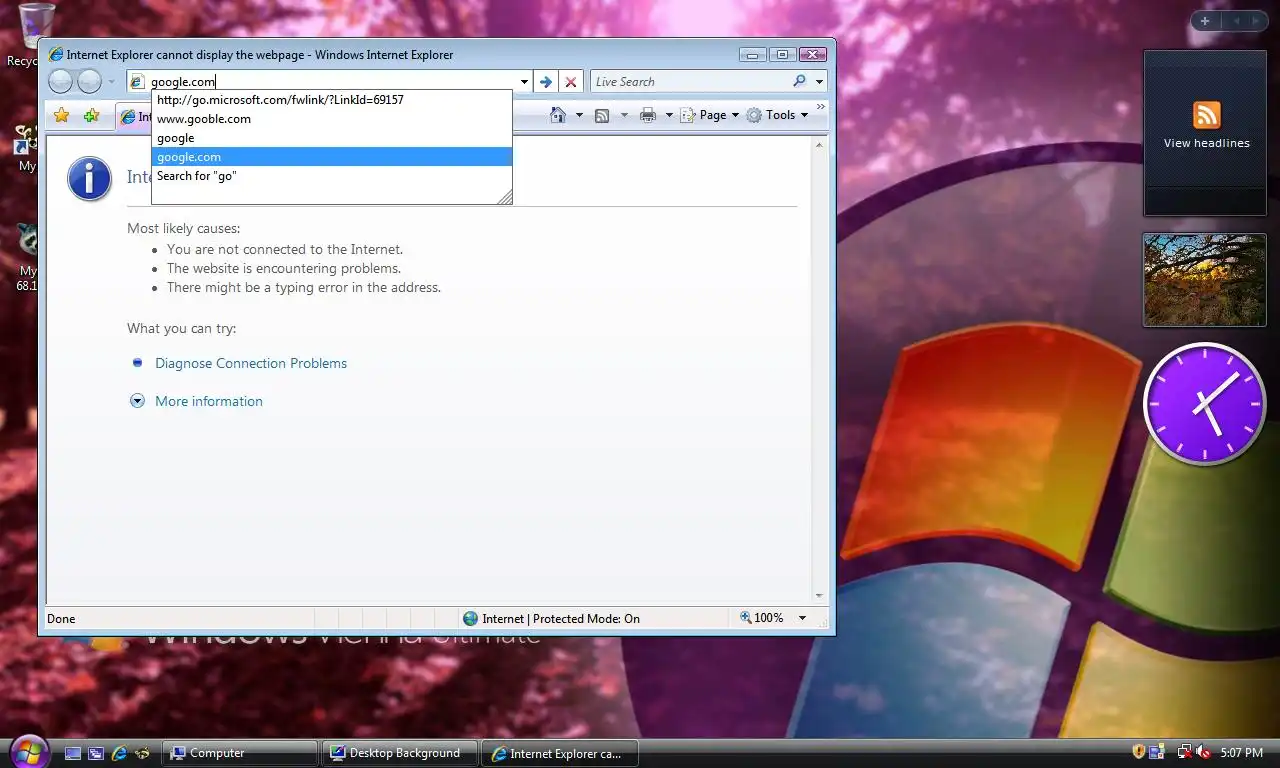
Task: Click the autocomplete list resize grip
Action: coord(505,197)
